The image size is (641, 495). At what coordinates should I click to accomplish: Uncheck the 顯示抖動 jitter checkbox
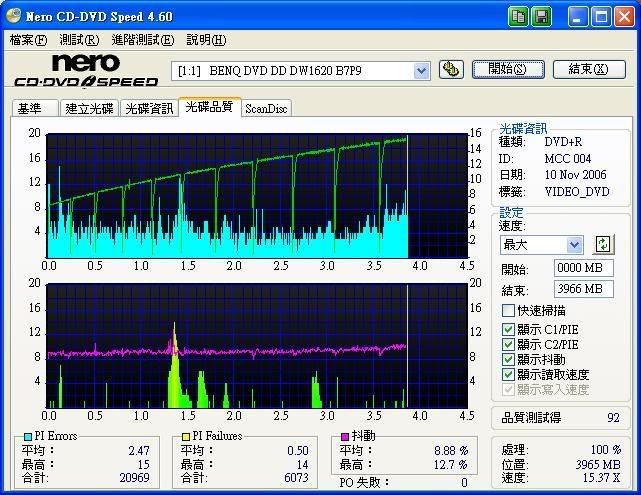(508, 359)
